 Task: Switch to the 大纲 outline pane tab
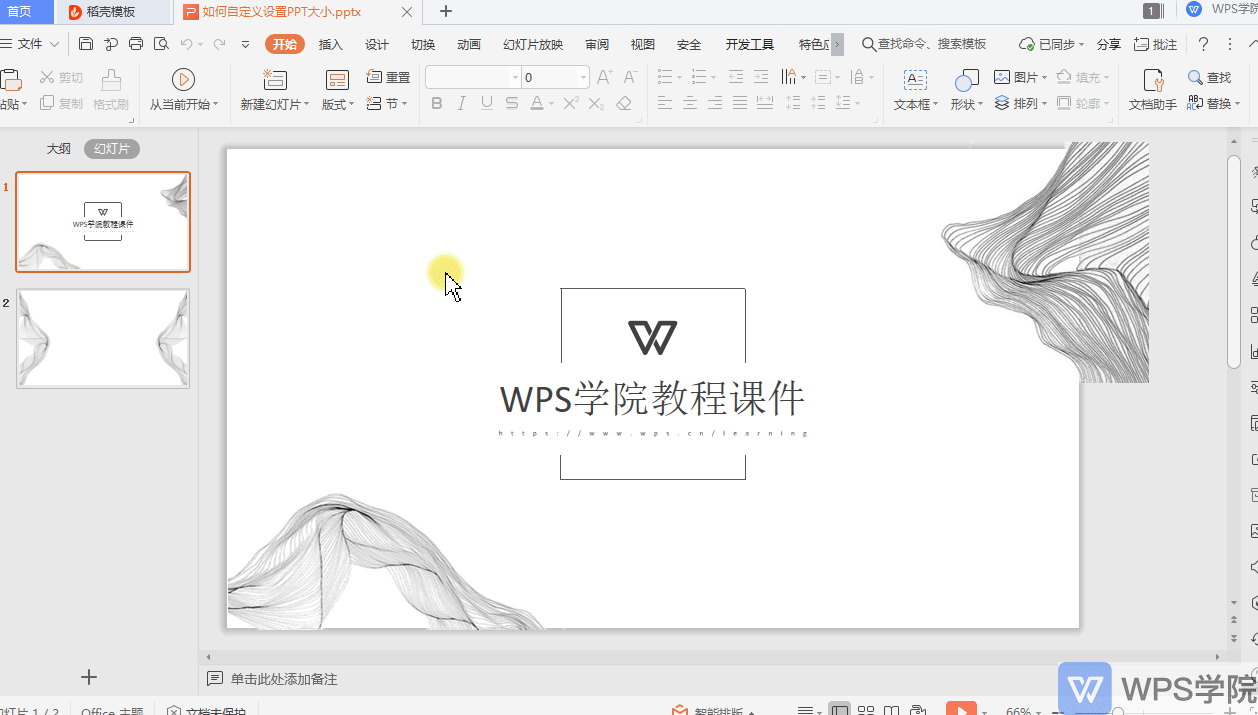click(59, 149)
